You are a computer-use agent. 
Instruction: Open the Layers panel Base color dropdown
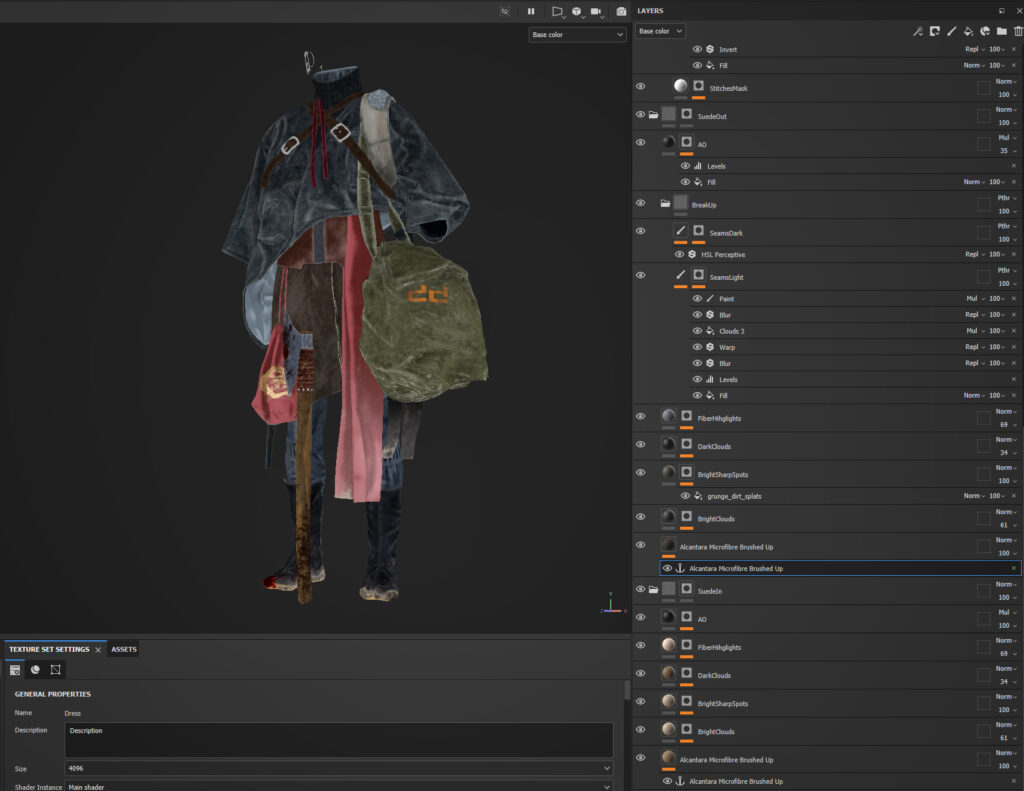tap(660, 31)
